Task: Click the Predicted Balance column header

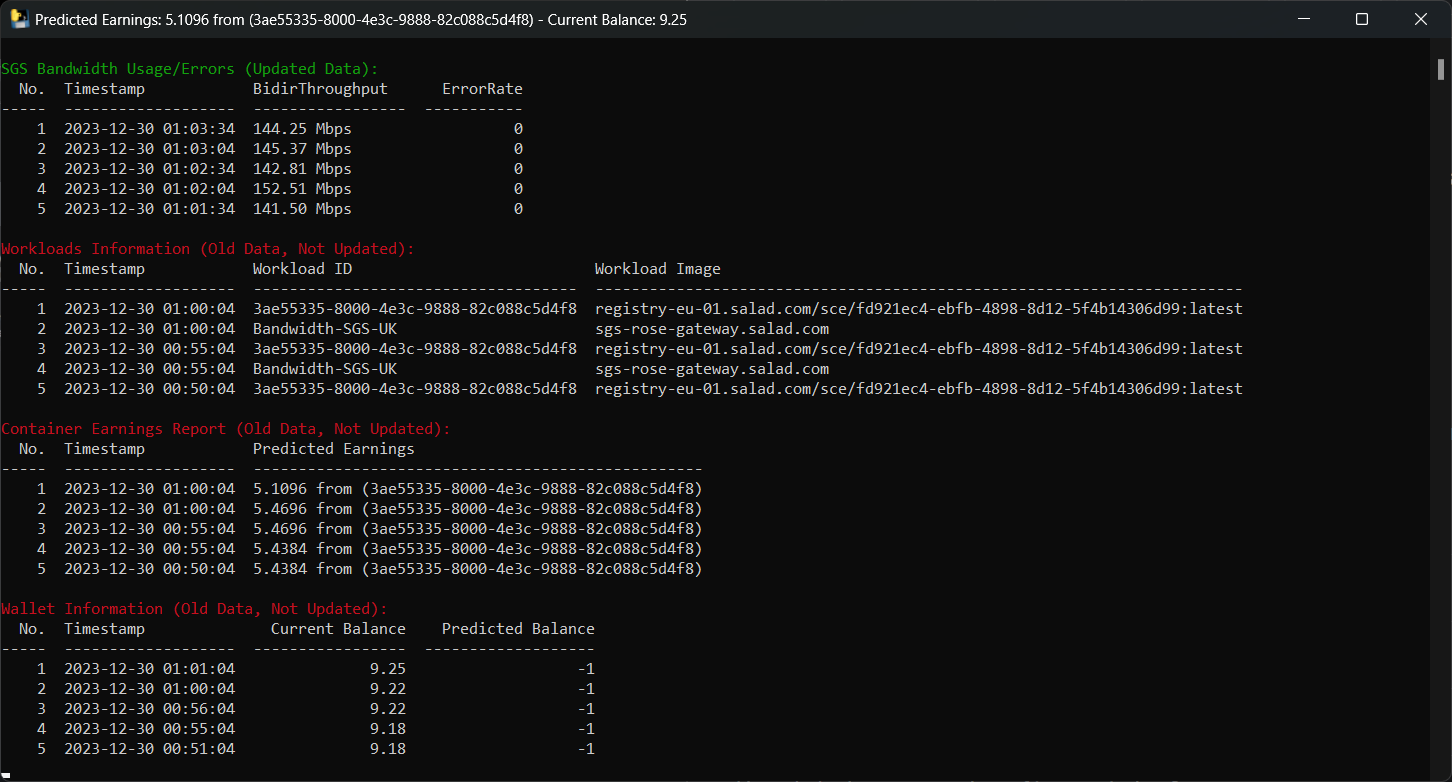Action: click(518, 629)
